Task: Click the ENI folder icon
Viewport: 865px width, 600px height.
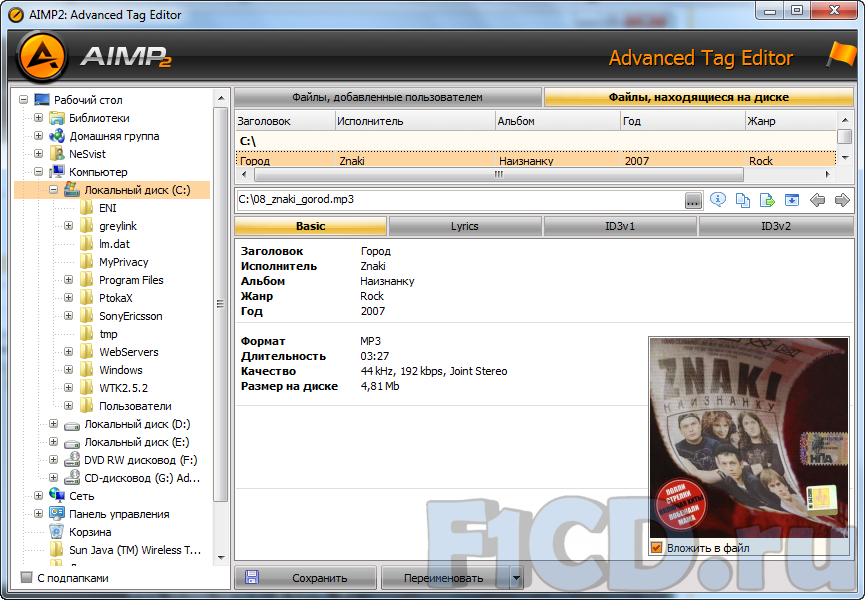Action: [87, 208]
